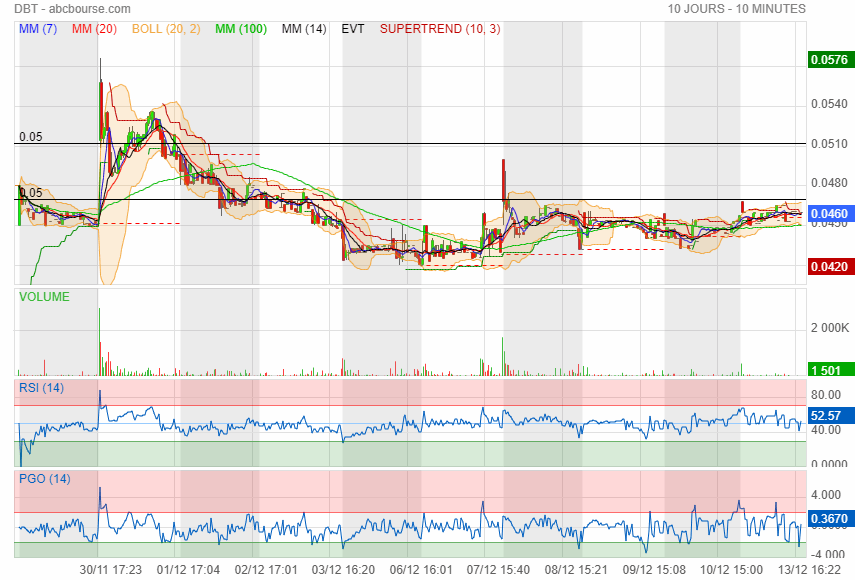Image resolution: width=855 pixels, height=580 pixels.
Task: Click the 2 000K volume axis label
Action: coord(830,328)
